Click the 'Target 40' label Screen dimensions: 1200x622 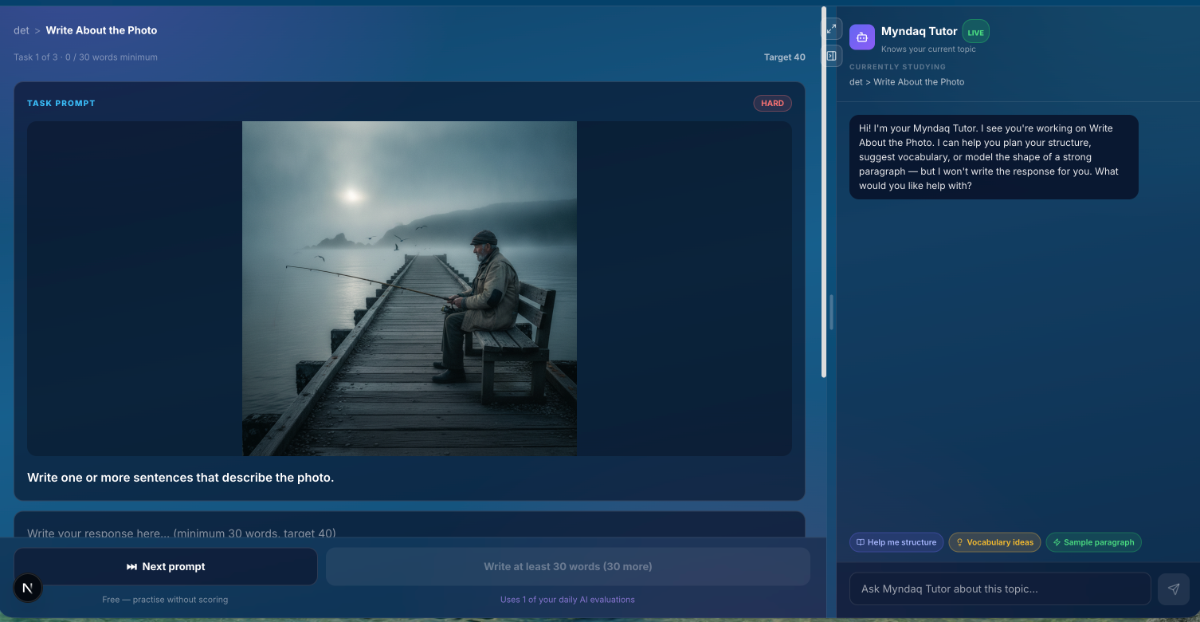tap(784, 57)
